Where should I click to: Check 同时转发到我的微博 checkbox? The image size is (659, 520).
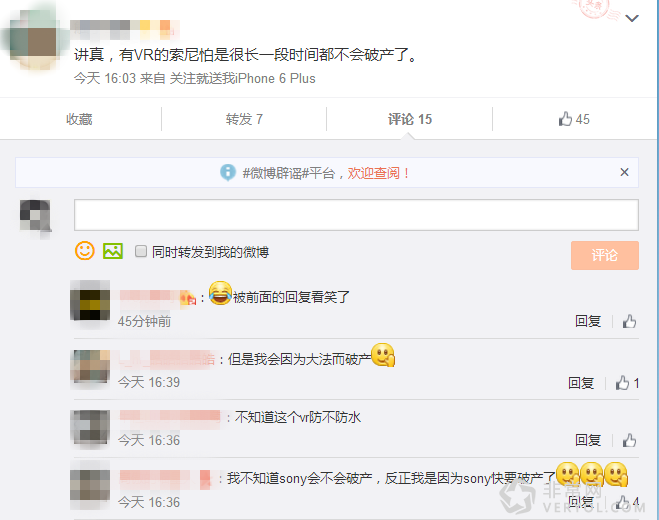pyautogui.click(x=141, y=251)
